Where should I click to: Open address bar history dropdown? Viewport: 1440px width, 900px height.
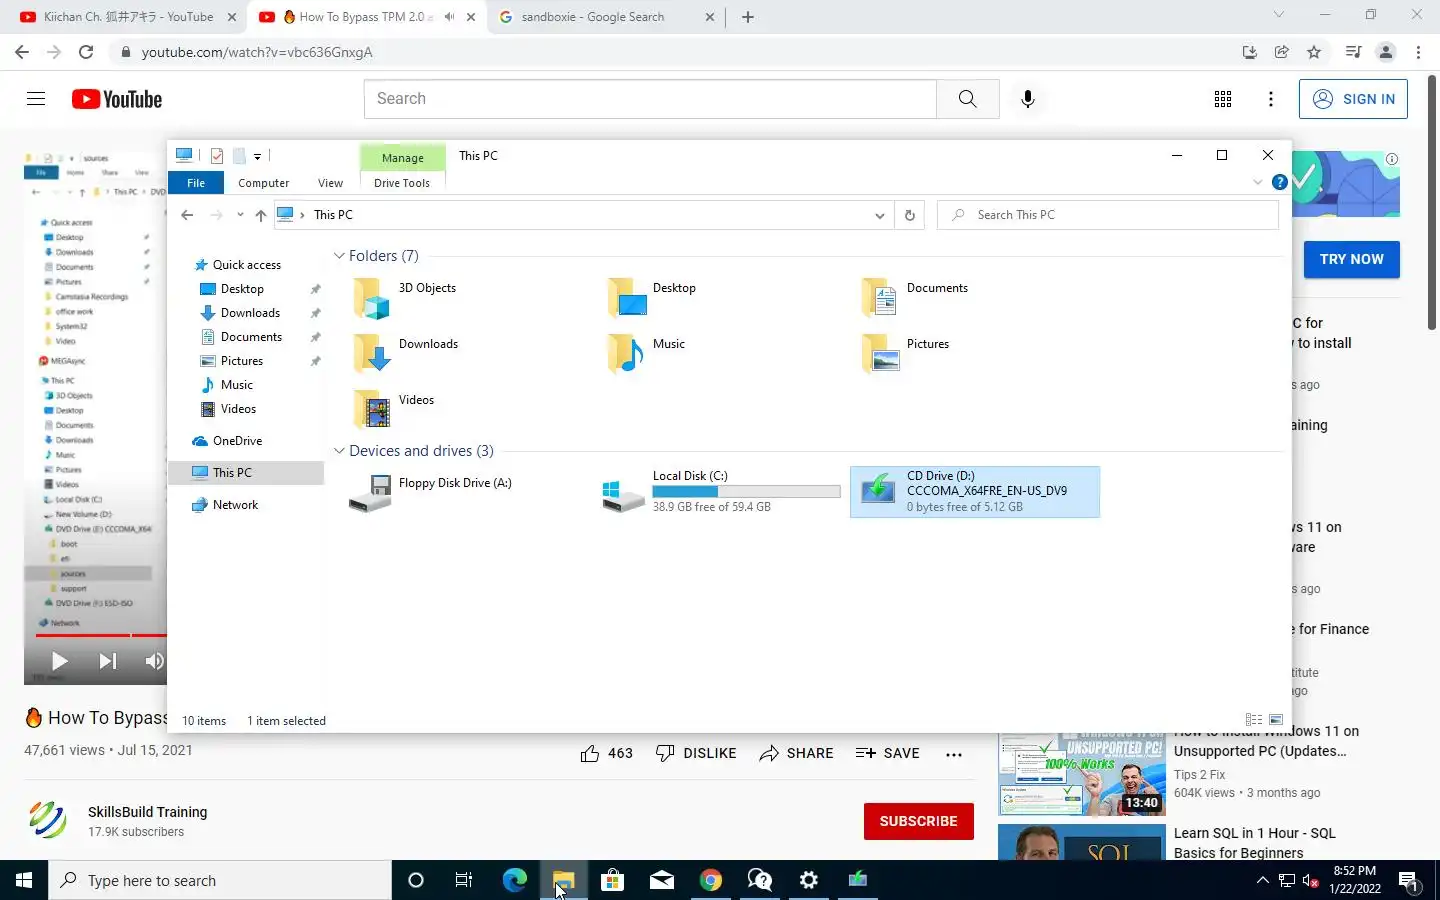[x=879, y=215]
